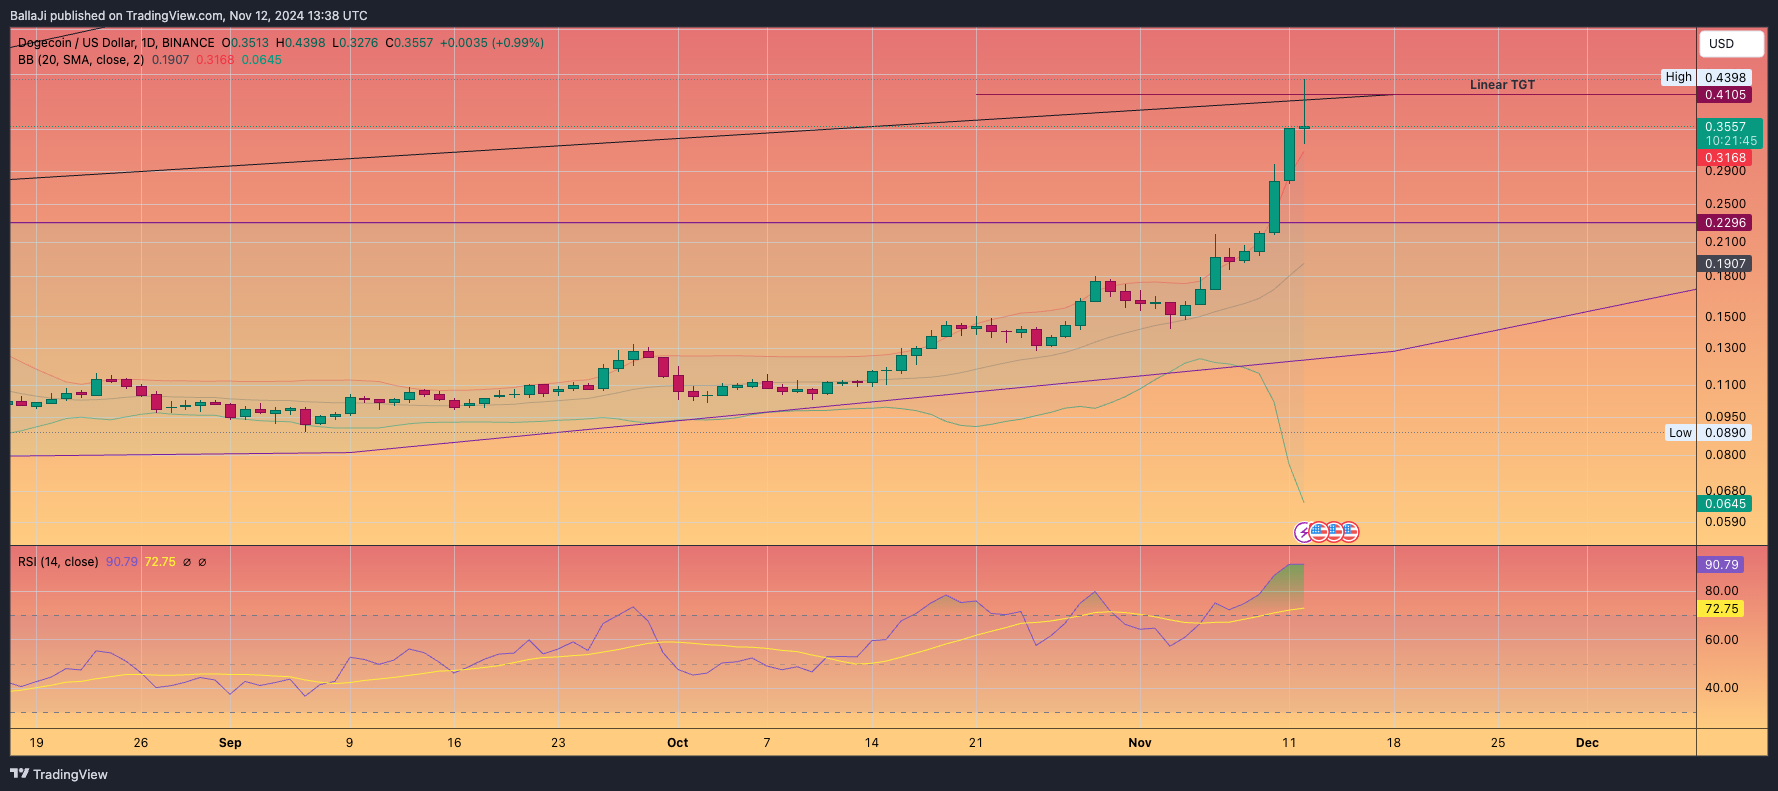
Task: Click the 10:21:45 countdown timer
Action: tap(1731, 141)
